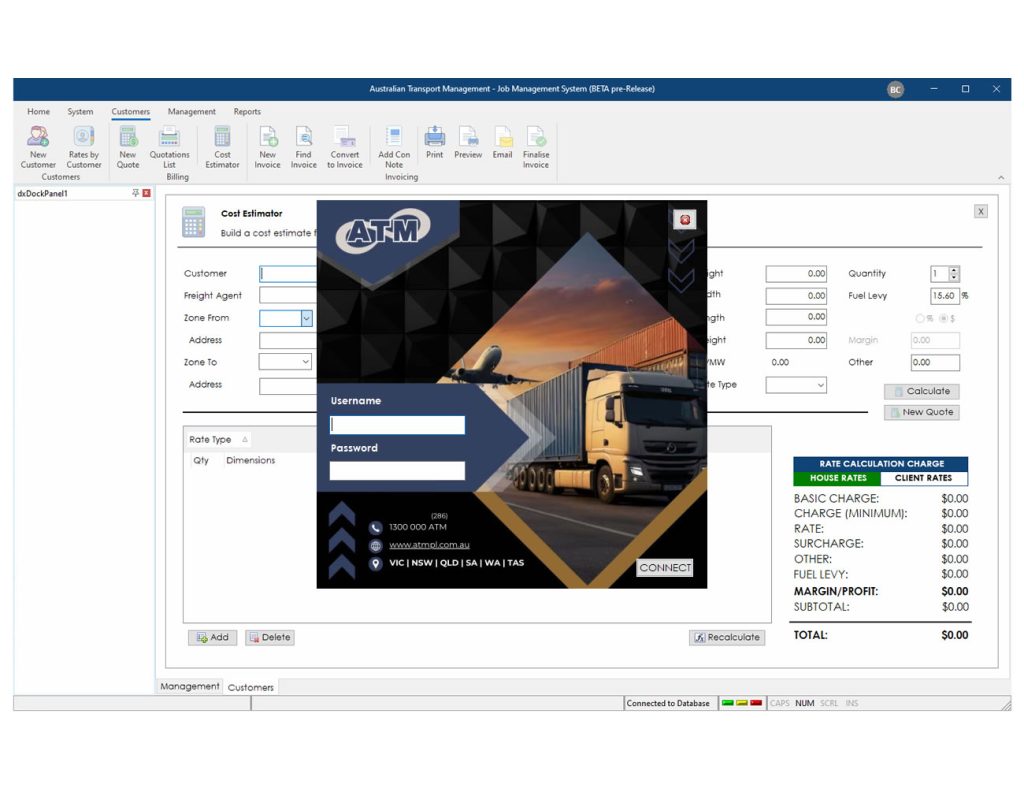1024x788 pixels.
Task: Open the Quotations List
Action: [x=169, y=138]
